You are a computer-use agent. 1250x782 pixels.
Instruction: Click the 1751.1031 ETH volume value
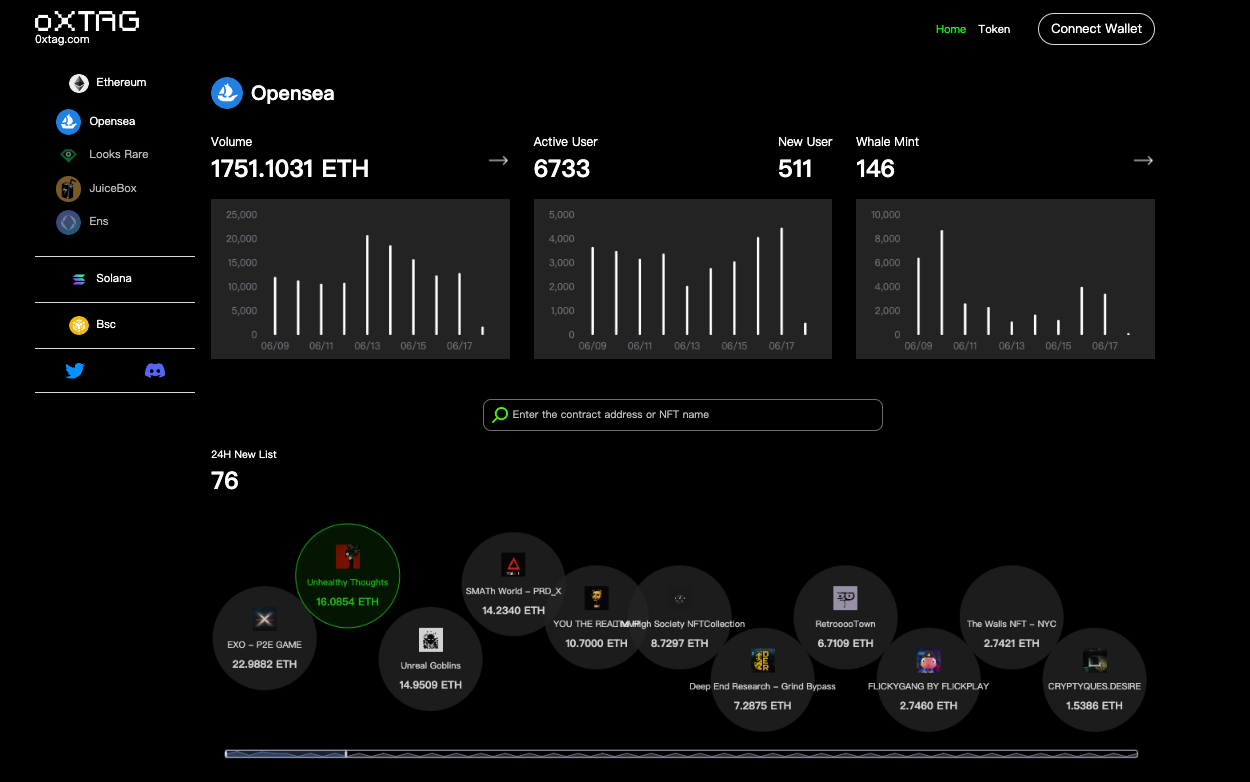point(290,169)
